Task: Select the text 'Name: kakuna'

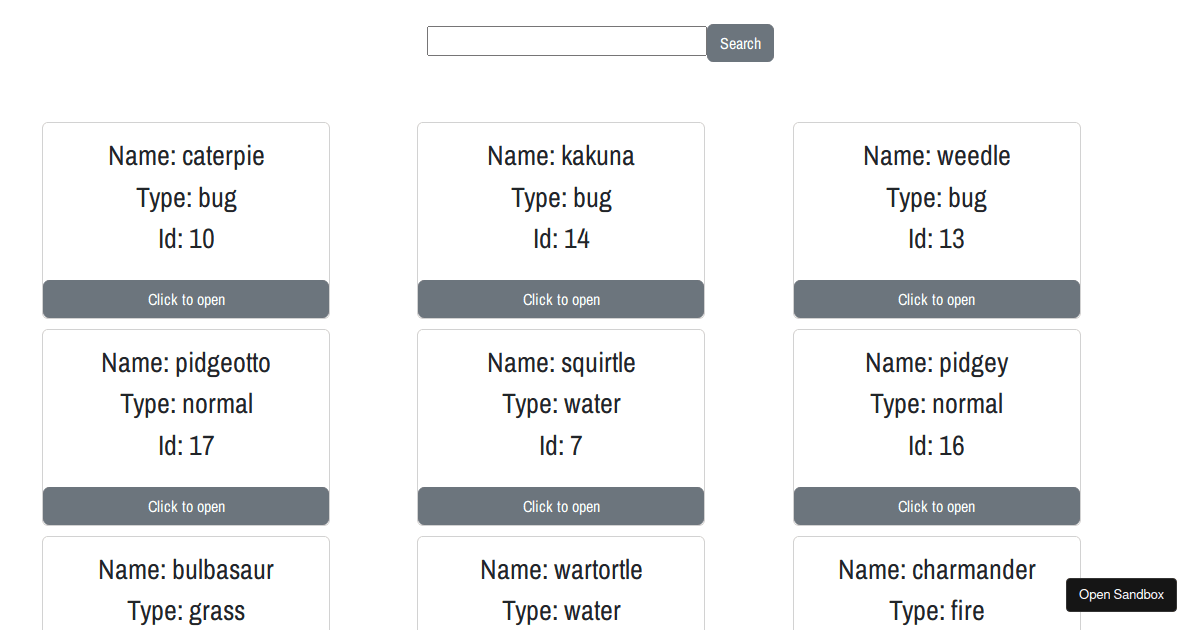Action: (561, 156)
